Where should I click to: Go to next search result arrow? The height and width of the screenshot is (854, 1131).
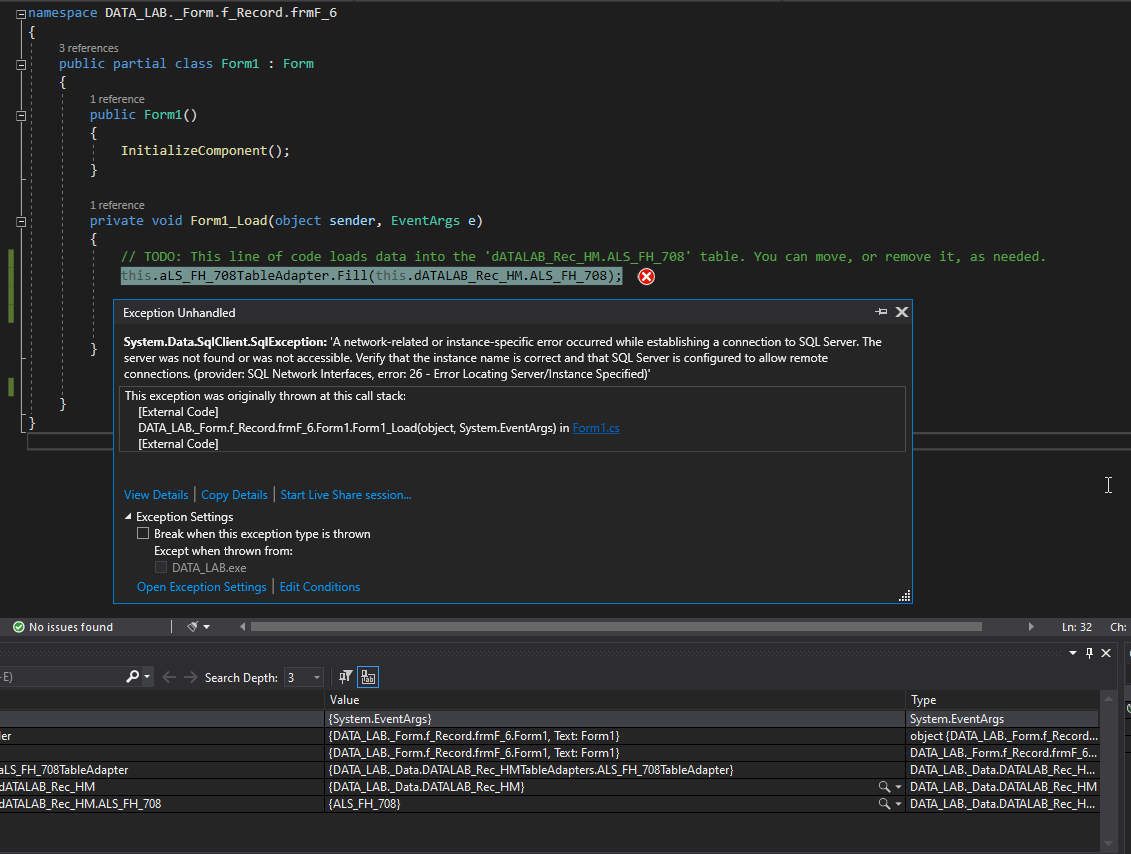click(190, 677)
